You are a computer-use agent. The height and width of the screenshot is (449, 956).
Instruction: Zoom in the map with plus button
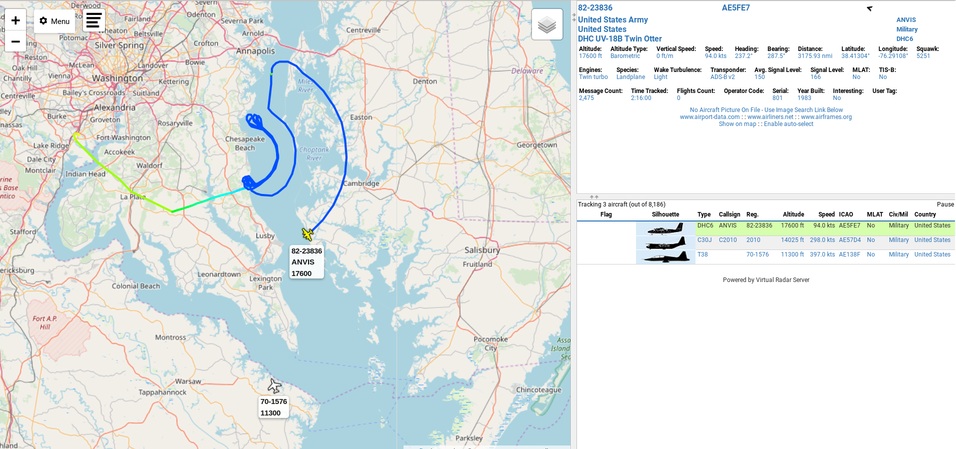[15, 20]
